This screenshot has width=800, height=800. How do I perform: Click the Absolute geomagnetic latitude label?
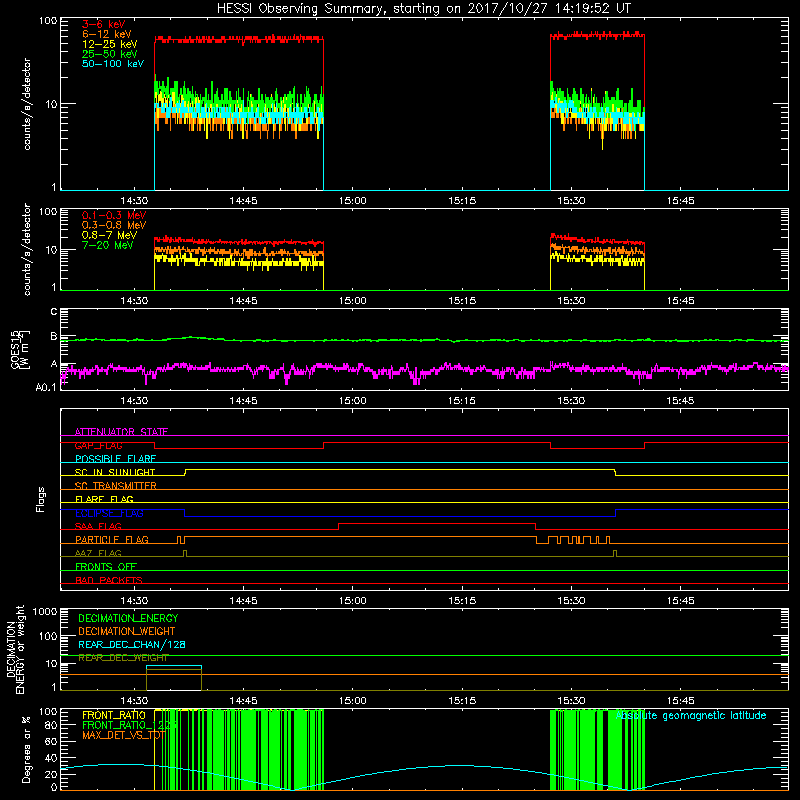[691, 716]
